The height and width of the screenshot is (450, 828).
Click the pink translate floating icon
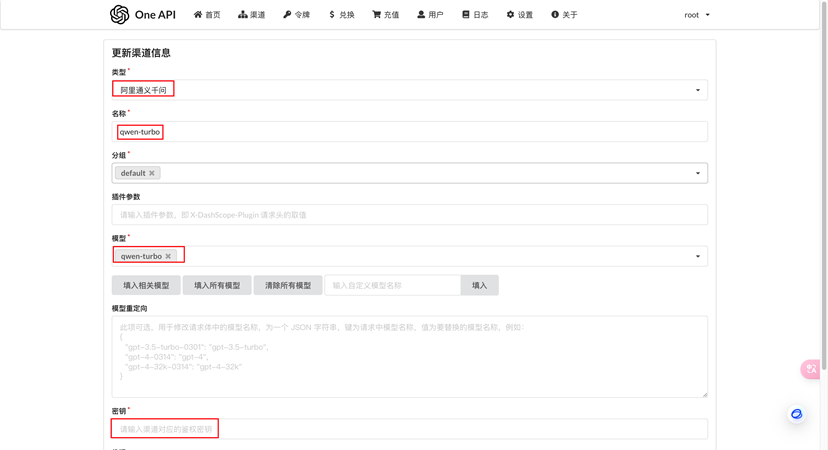[x=811, y=369]
